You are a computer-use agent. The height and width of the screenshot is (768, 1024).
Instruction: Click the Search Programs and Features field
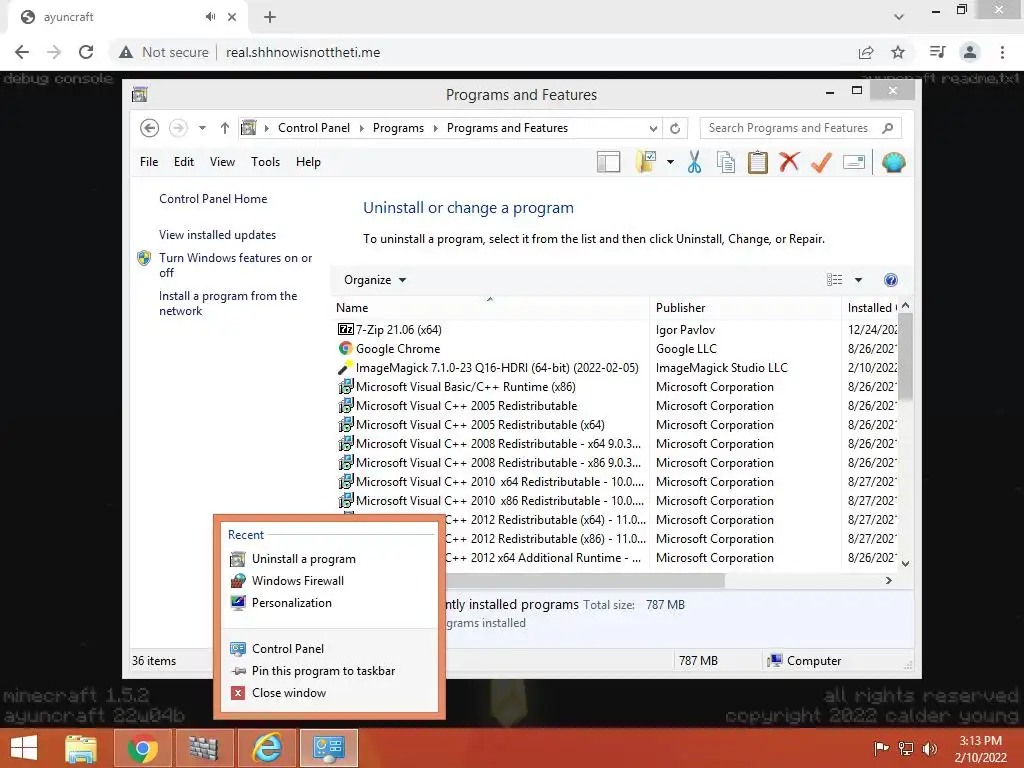(x=788, y=128)
